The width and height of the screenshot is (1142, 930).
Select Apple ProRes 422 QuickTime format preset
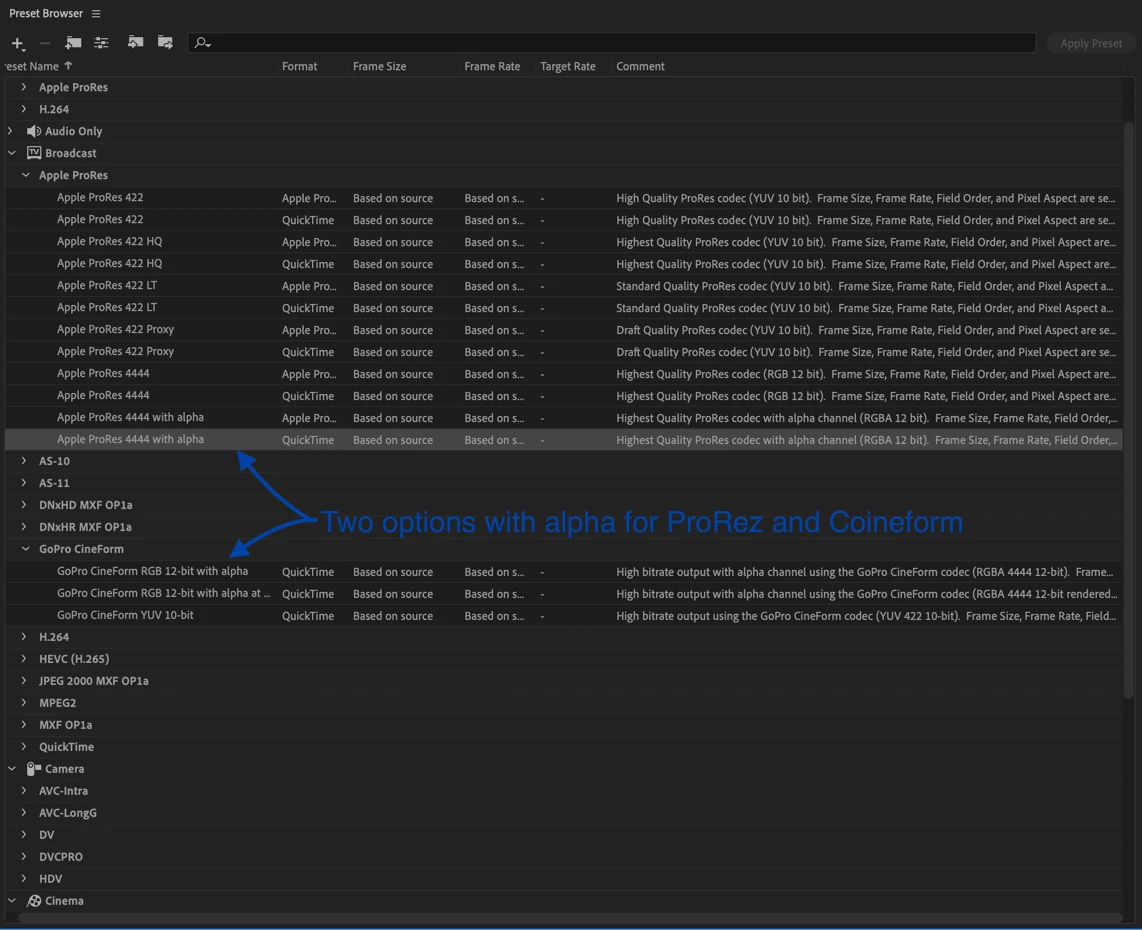tap(563, 220)
